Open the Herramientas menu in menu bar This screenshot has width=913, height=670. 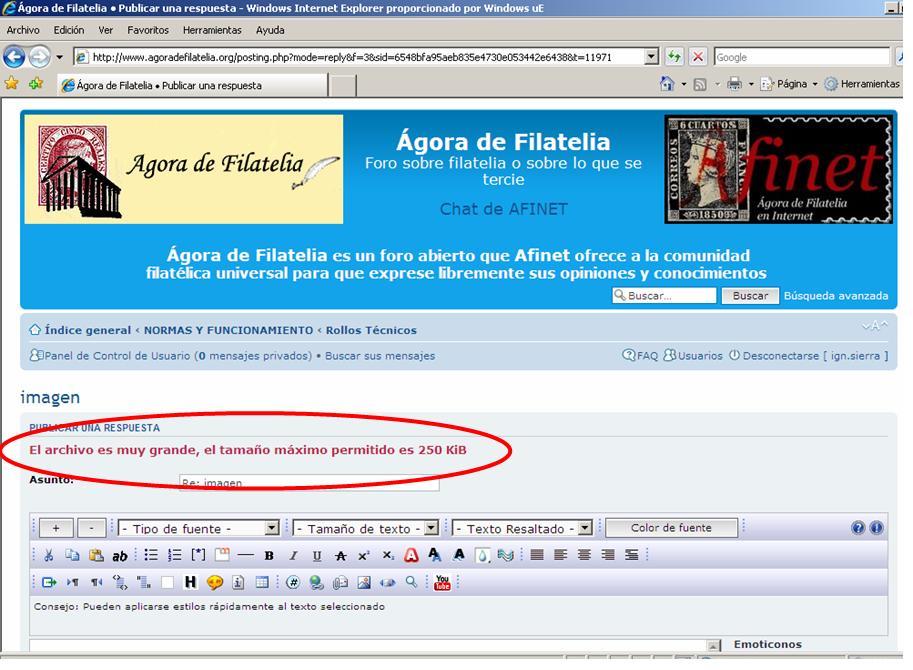click(212, 30)
